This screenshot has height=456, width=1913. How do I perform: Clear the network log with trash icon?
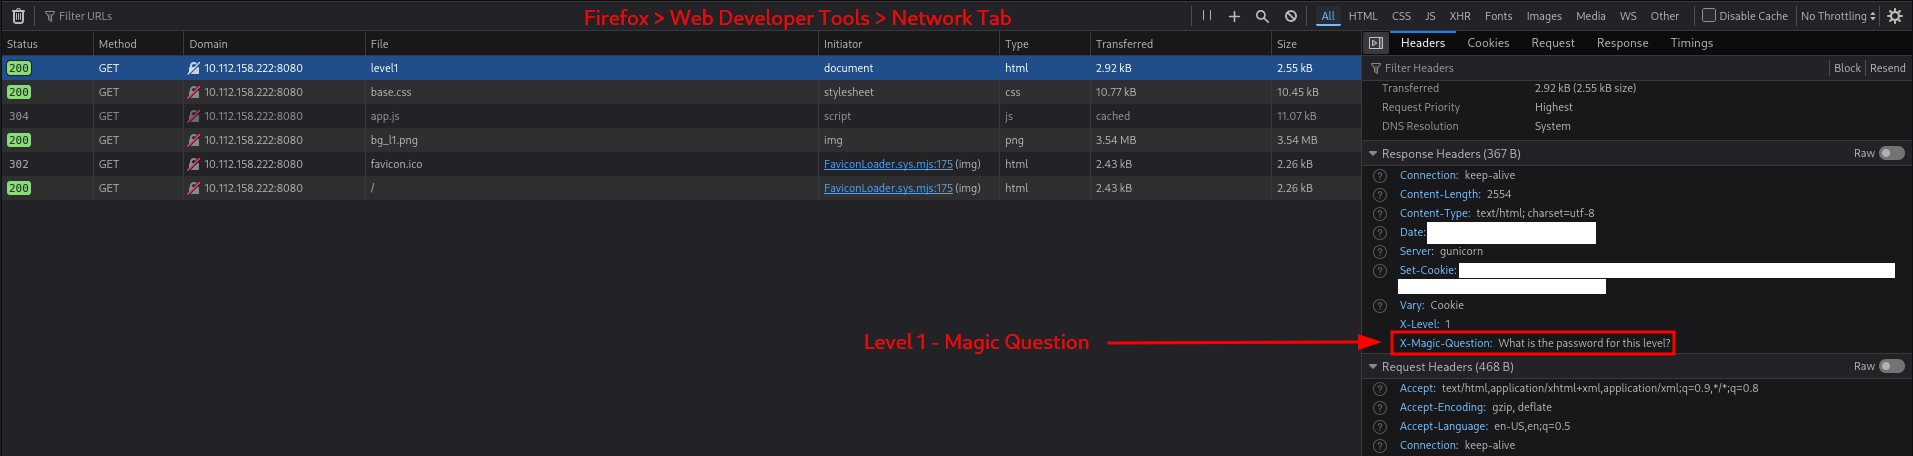(18, 16)
